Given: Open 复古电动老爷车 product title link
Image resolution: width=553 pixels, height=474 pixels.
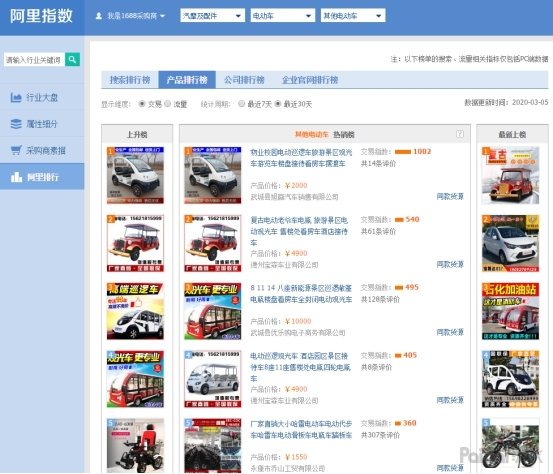Looking at the screenshot, I should tap(299, 231).
